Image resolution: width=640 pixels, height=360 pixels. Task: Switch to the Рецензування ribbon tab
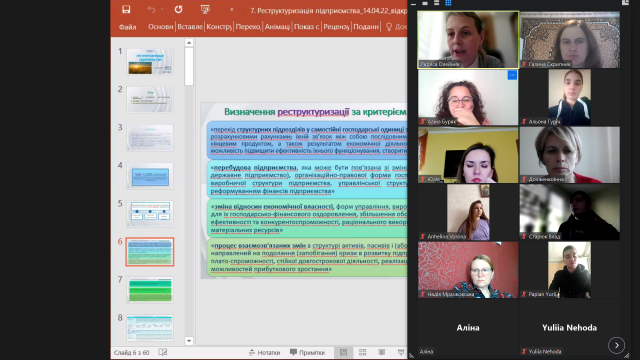tap(336, 27)
